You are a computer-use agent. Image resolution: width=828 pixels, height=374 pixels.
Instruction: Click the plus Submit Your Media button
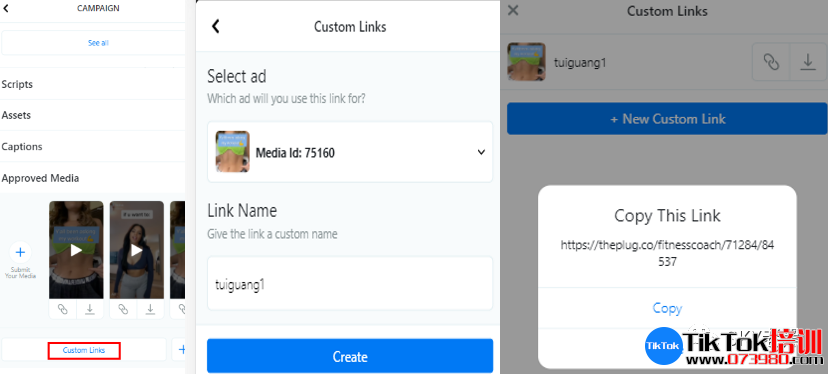click(21, 253)
